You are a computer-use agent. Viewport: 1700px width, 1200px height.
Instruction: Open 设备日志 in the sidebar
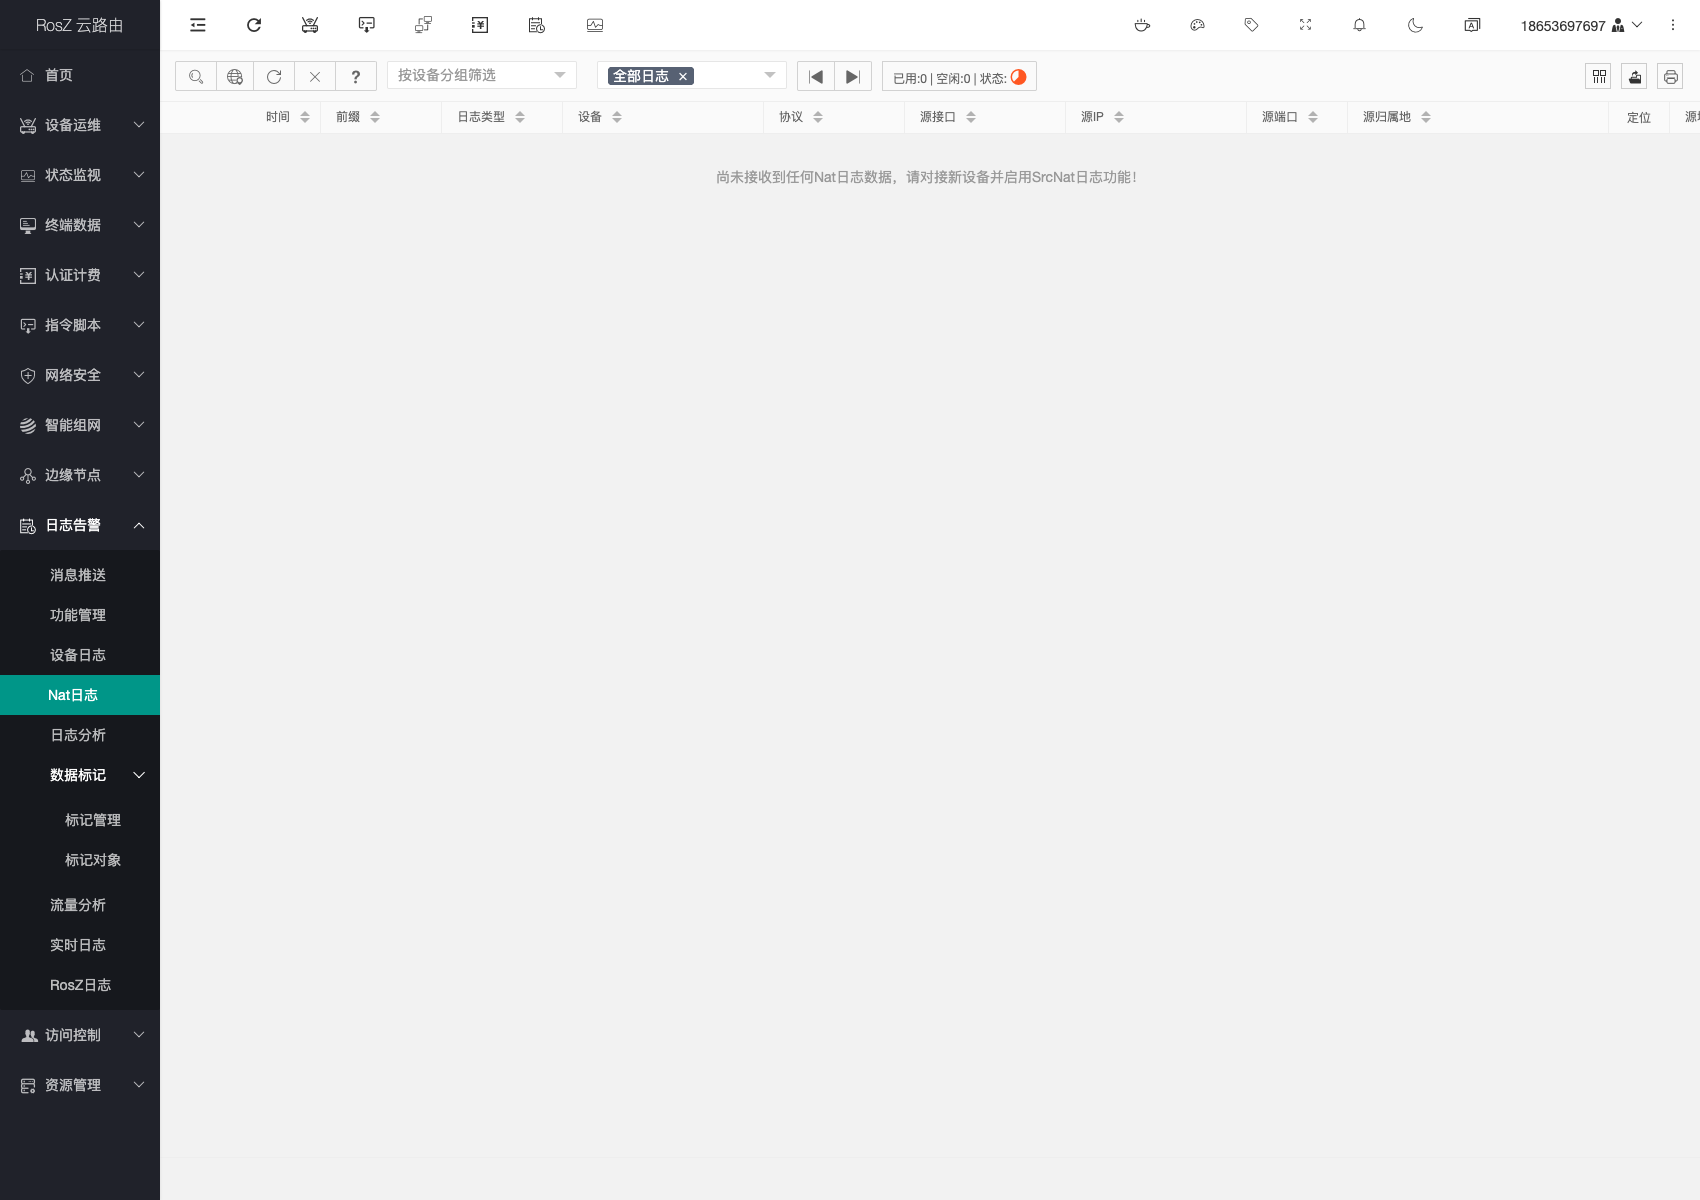click(x=78, y=655)
